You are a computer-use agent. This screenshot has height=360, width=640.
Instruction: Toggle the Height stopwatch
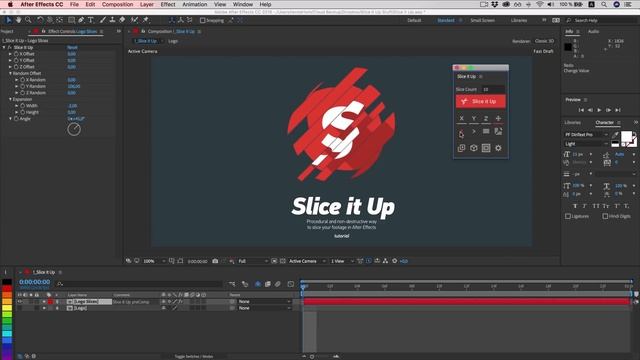pyautogui.click(x=23, y=112)
